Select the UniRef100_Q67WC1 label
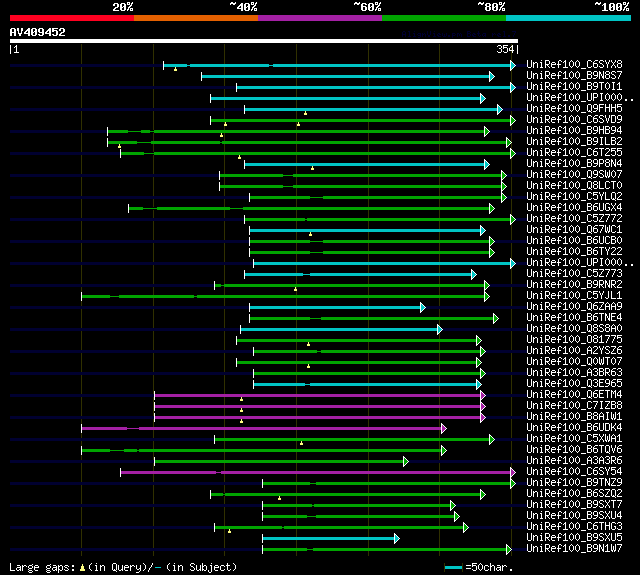 point(574,230)
